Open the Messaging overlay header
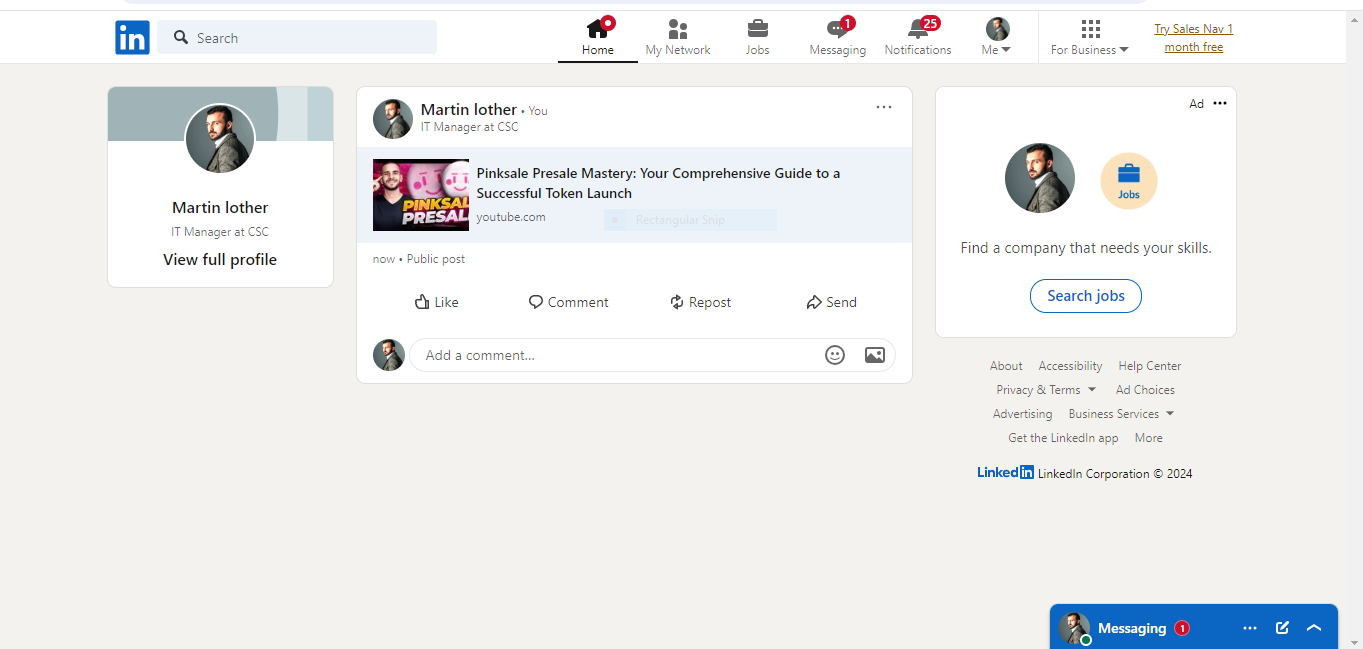 [x=1194, y=628]
